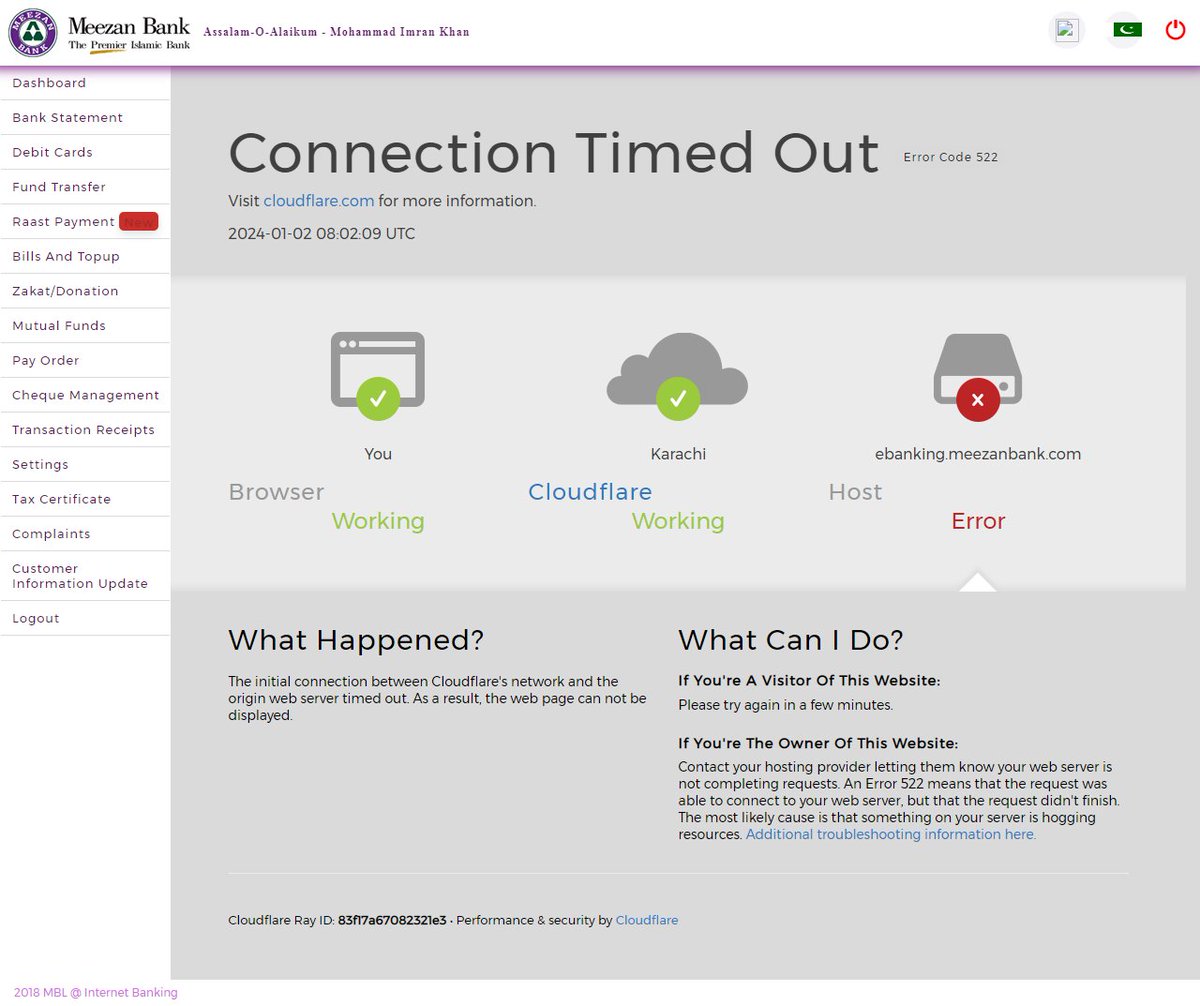Click the Host label

(855, 492)
